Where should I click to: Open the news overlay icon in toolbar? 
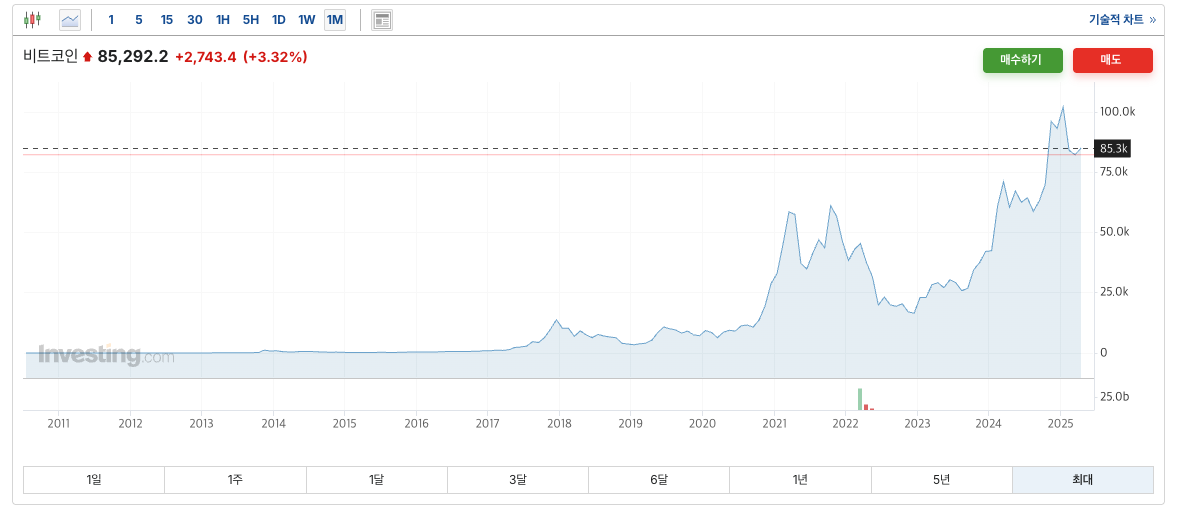pos(382,20)
